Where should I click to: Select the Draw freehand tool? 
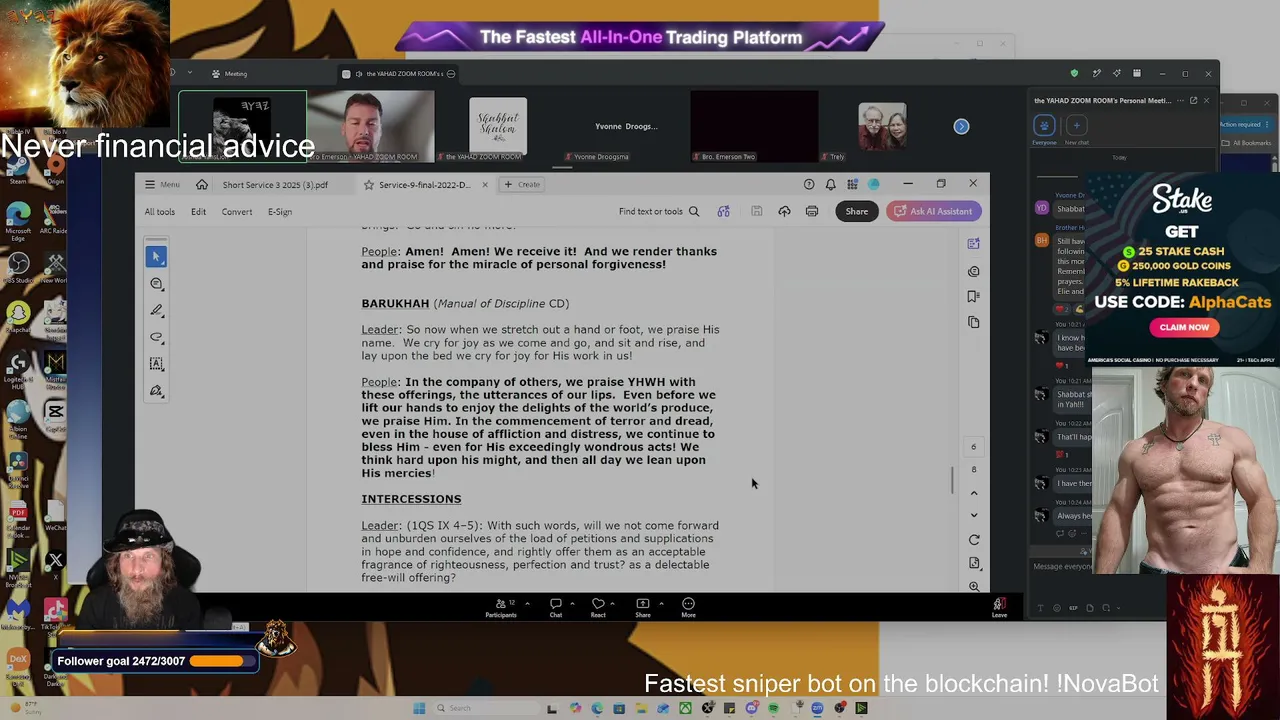[x=156, y=338]
